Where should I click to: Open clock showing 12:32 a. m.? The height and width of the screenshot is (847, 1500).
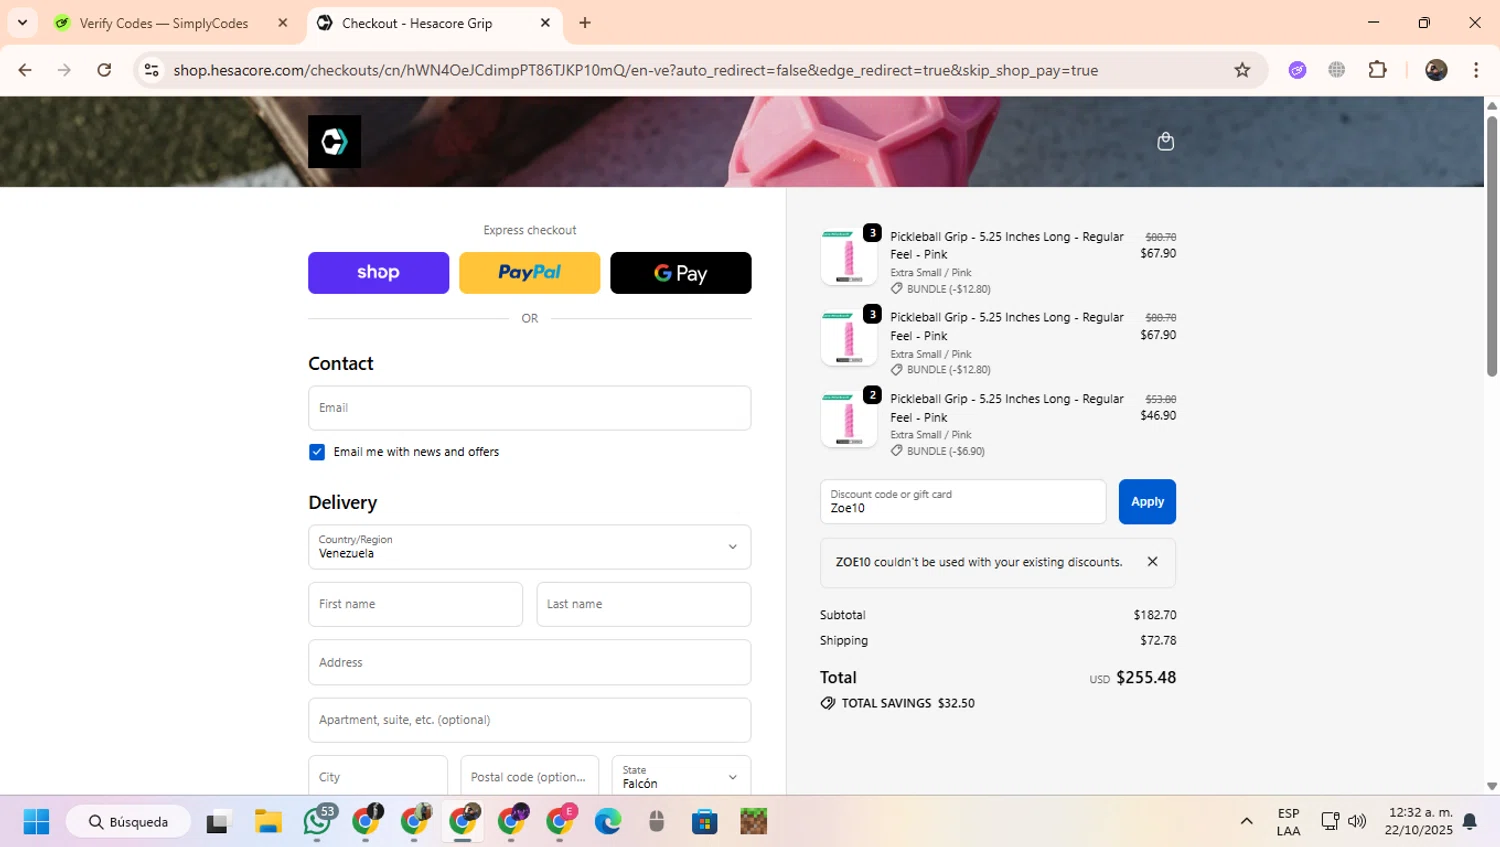tap(1419, 822)
